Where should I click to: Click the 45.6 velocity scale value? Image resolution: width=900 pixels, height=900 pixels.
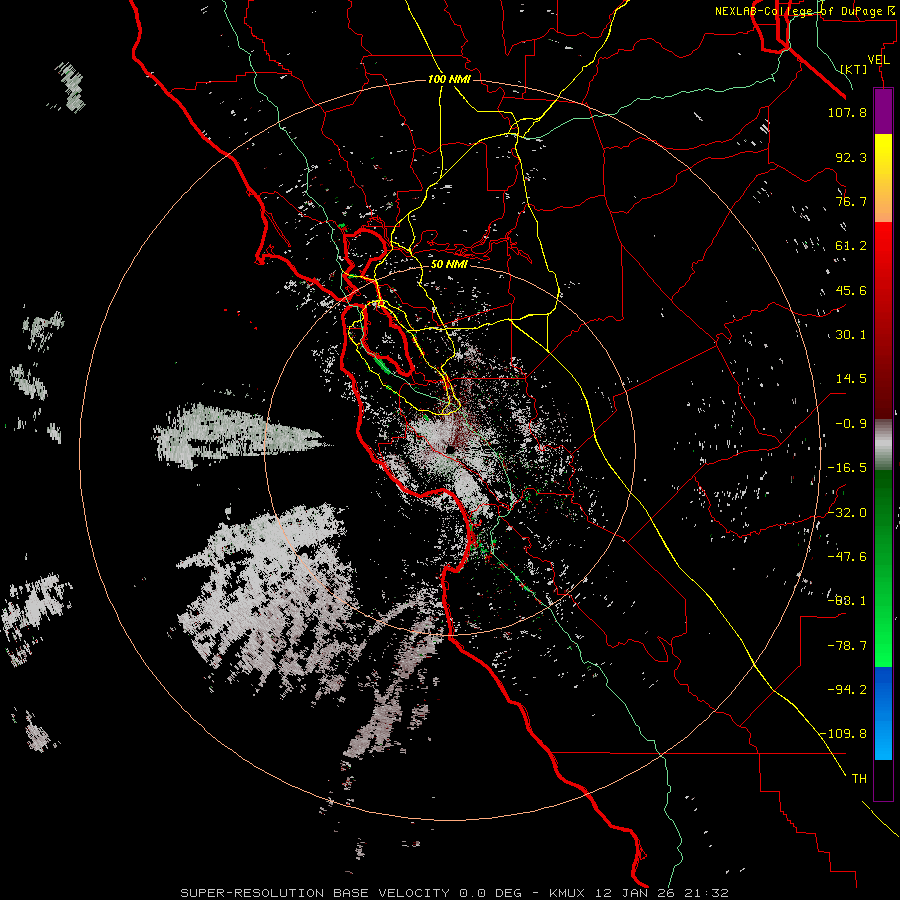(851, 290)
